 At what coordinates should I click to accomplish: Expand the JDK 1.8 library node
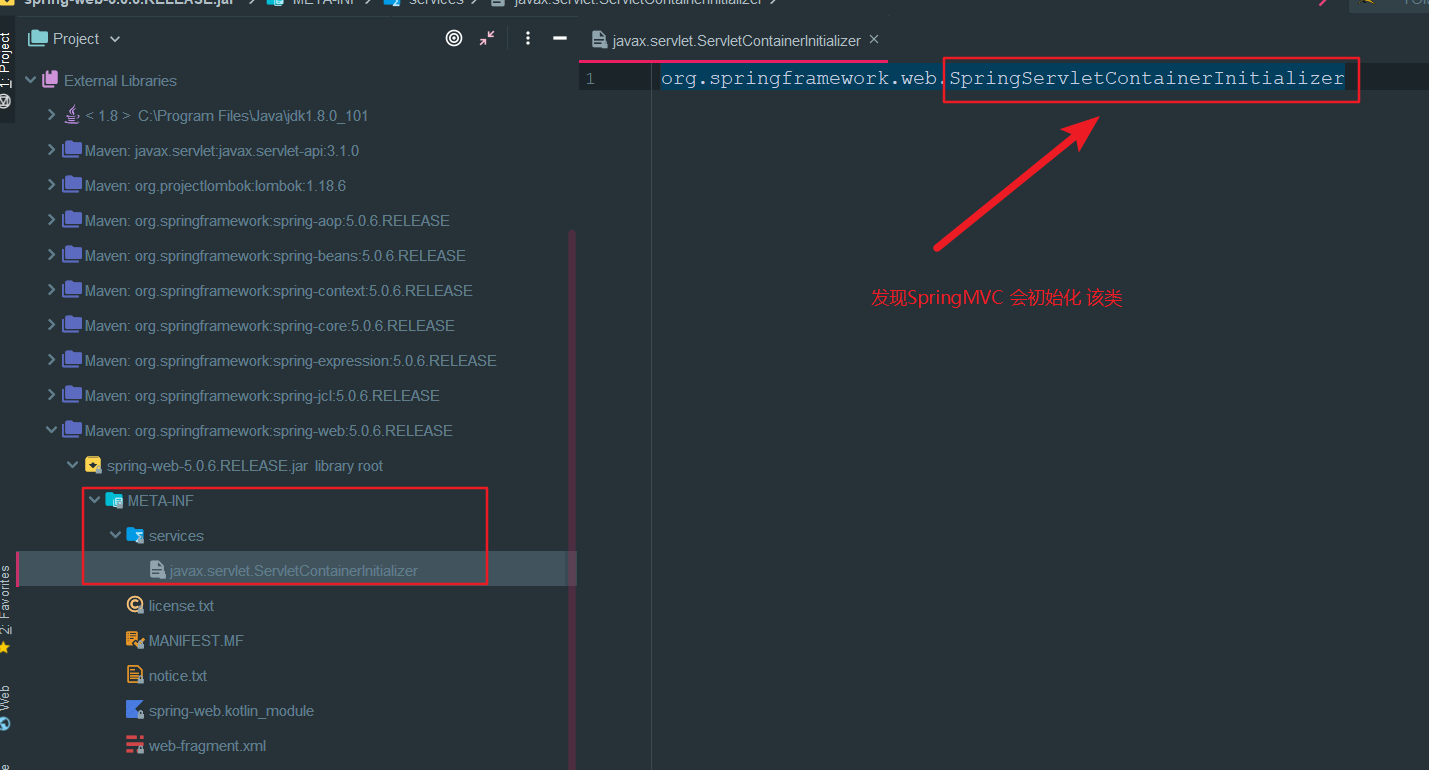(x=51, y=115)
